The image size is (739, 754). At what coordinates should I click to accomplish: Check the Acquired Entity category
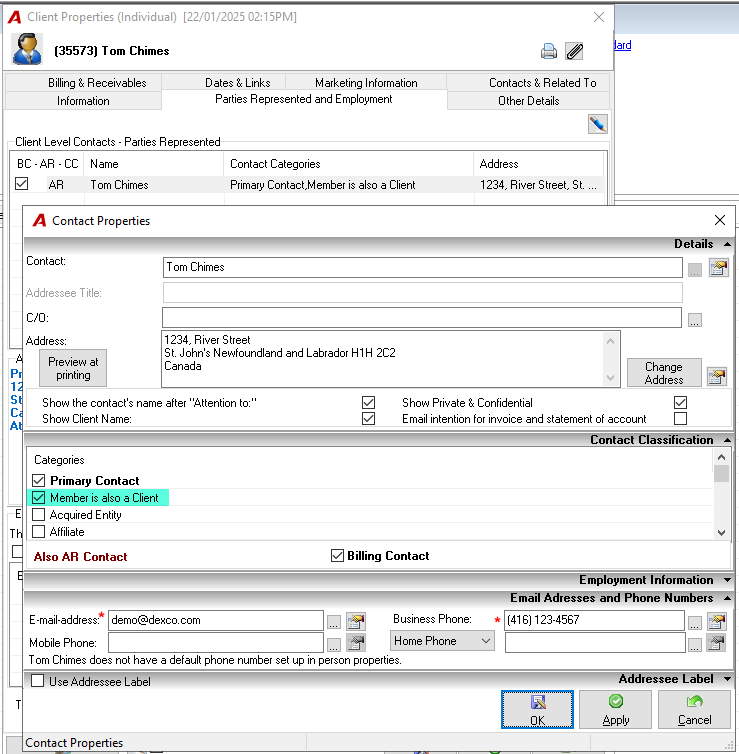[x=38, y=515]
